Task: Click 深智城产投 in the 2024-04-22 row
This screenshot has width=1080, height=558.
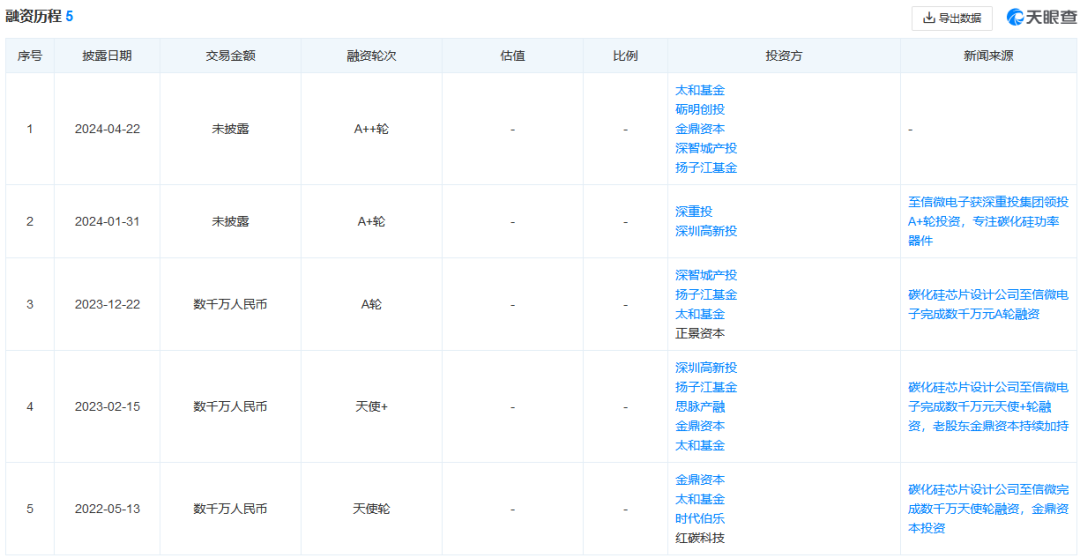Action: coord(706,148)
